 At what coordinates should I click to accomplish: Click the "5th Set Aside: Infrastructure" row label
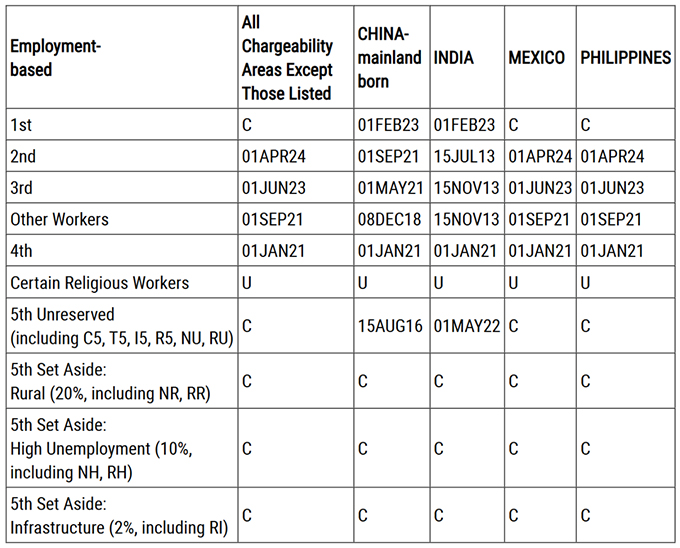click(118, 516)
